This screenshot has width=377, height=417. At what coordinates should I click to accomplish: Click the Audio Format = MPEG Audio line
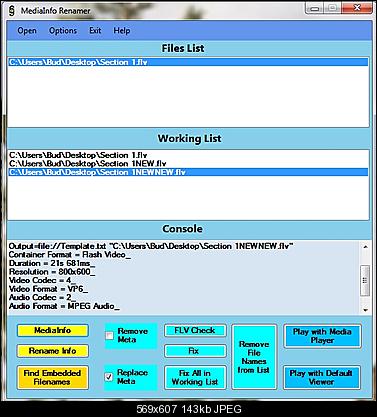coord(64,306)
